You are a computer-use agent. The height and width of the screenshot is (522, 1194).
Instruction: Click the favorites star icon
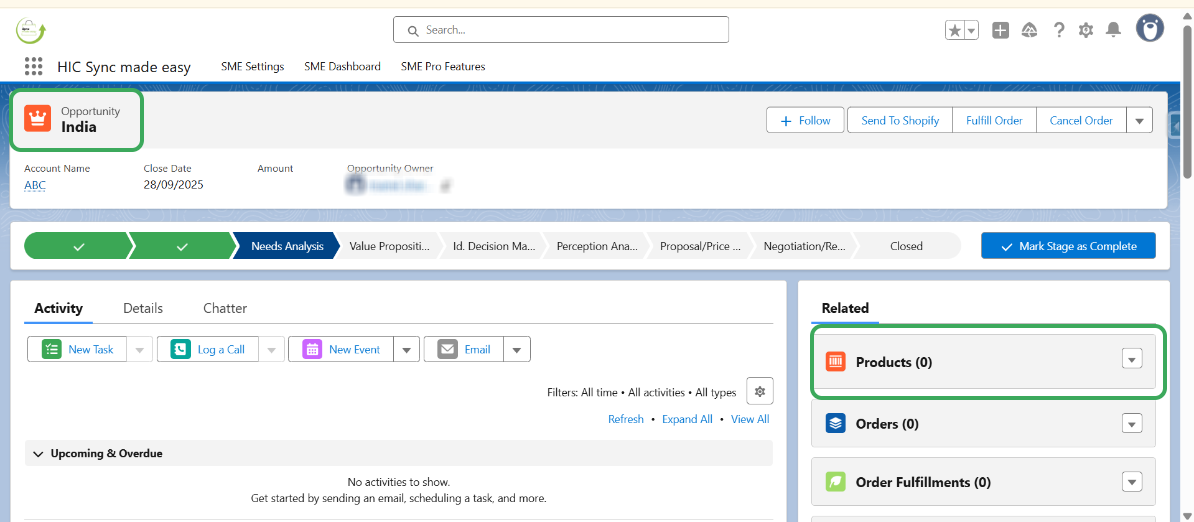tap(955, 30)
